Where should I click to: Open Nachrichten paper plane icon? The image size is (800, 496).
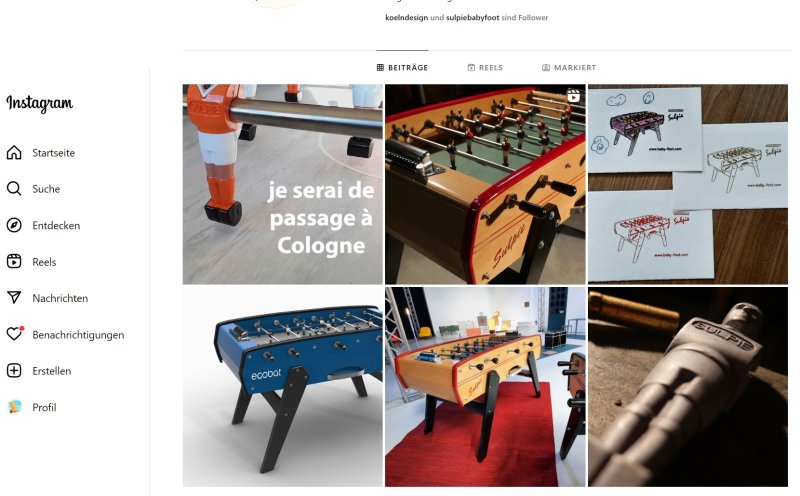pos(14,297)
